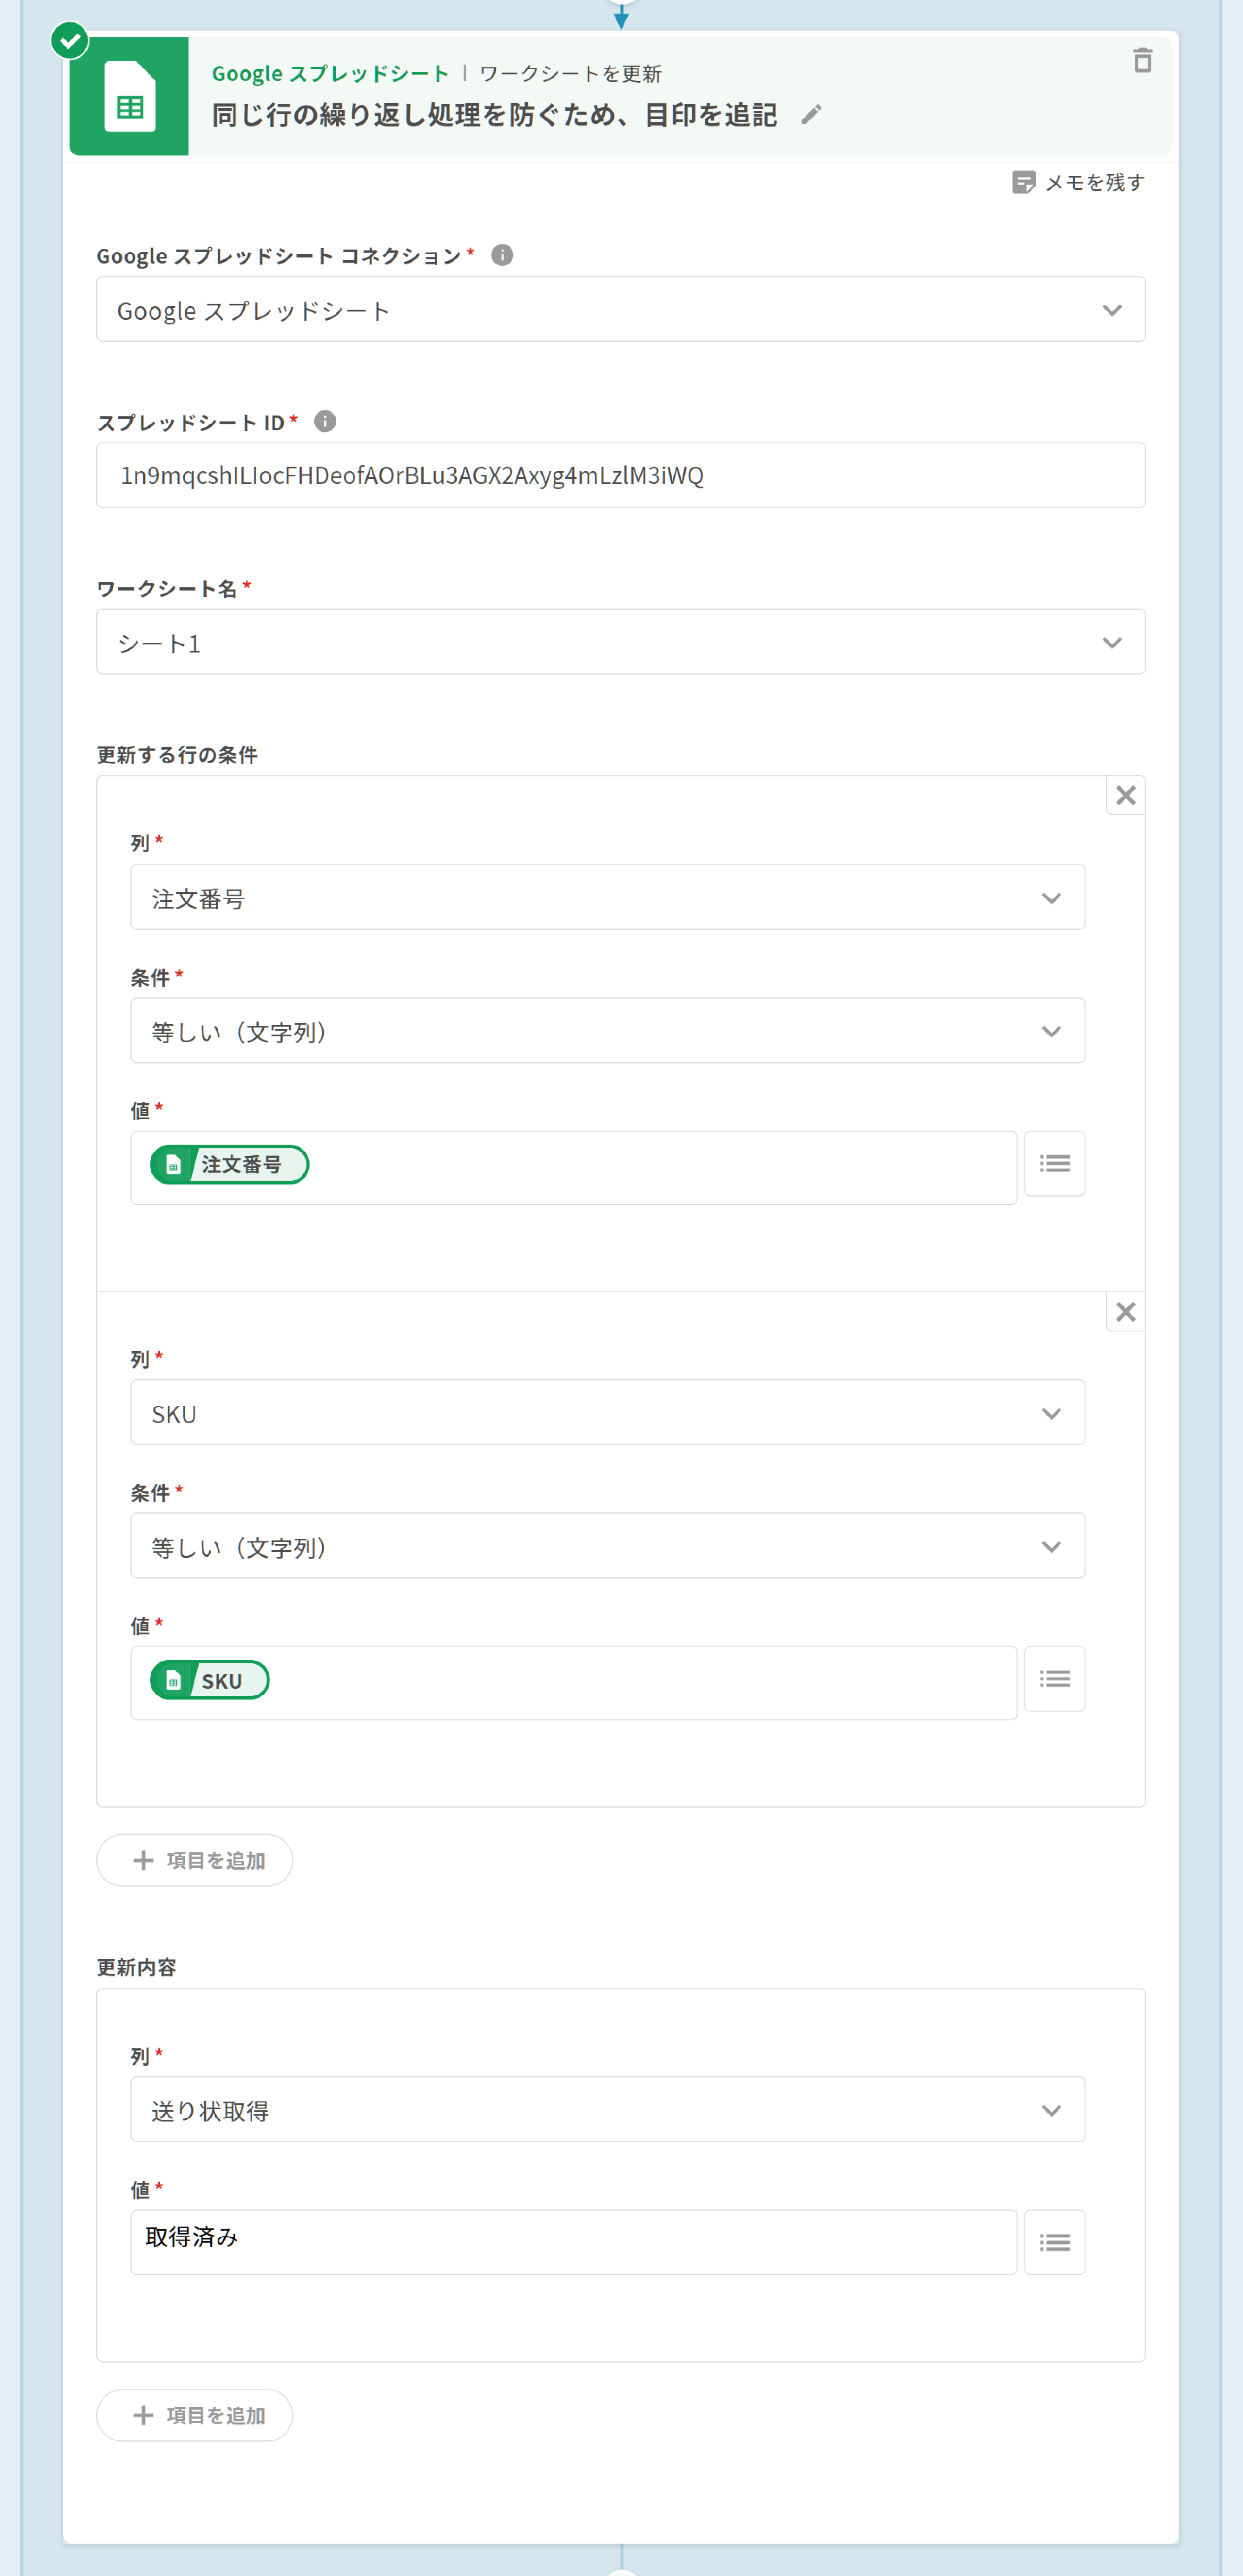The height and width of the screenshot is (2576, 1243).
Task: Open the list picker beside 注文番号 value
Action: (x=1054, y=1163)
